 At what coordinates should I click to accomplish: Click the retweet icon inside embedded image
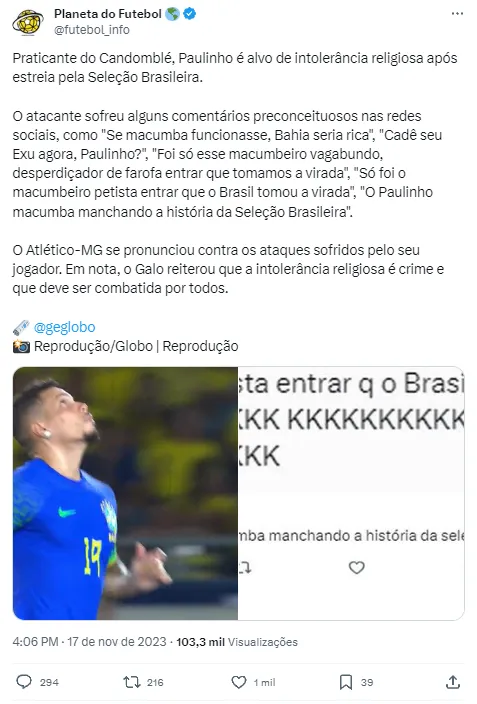coord(245,568)
